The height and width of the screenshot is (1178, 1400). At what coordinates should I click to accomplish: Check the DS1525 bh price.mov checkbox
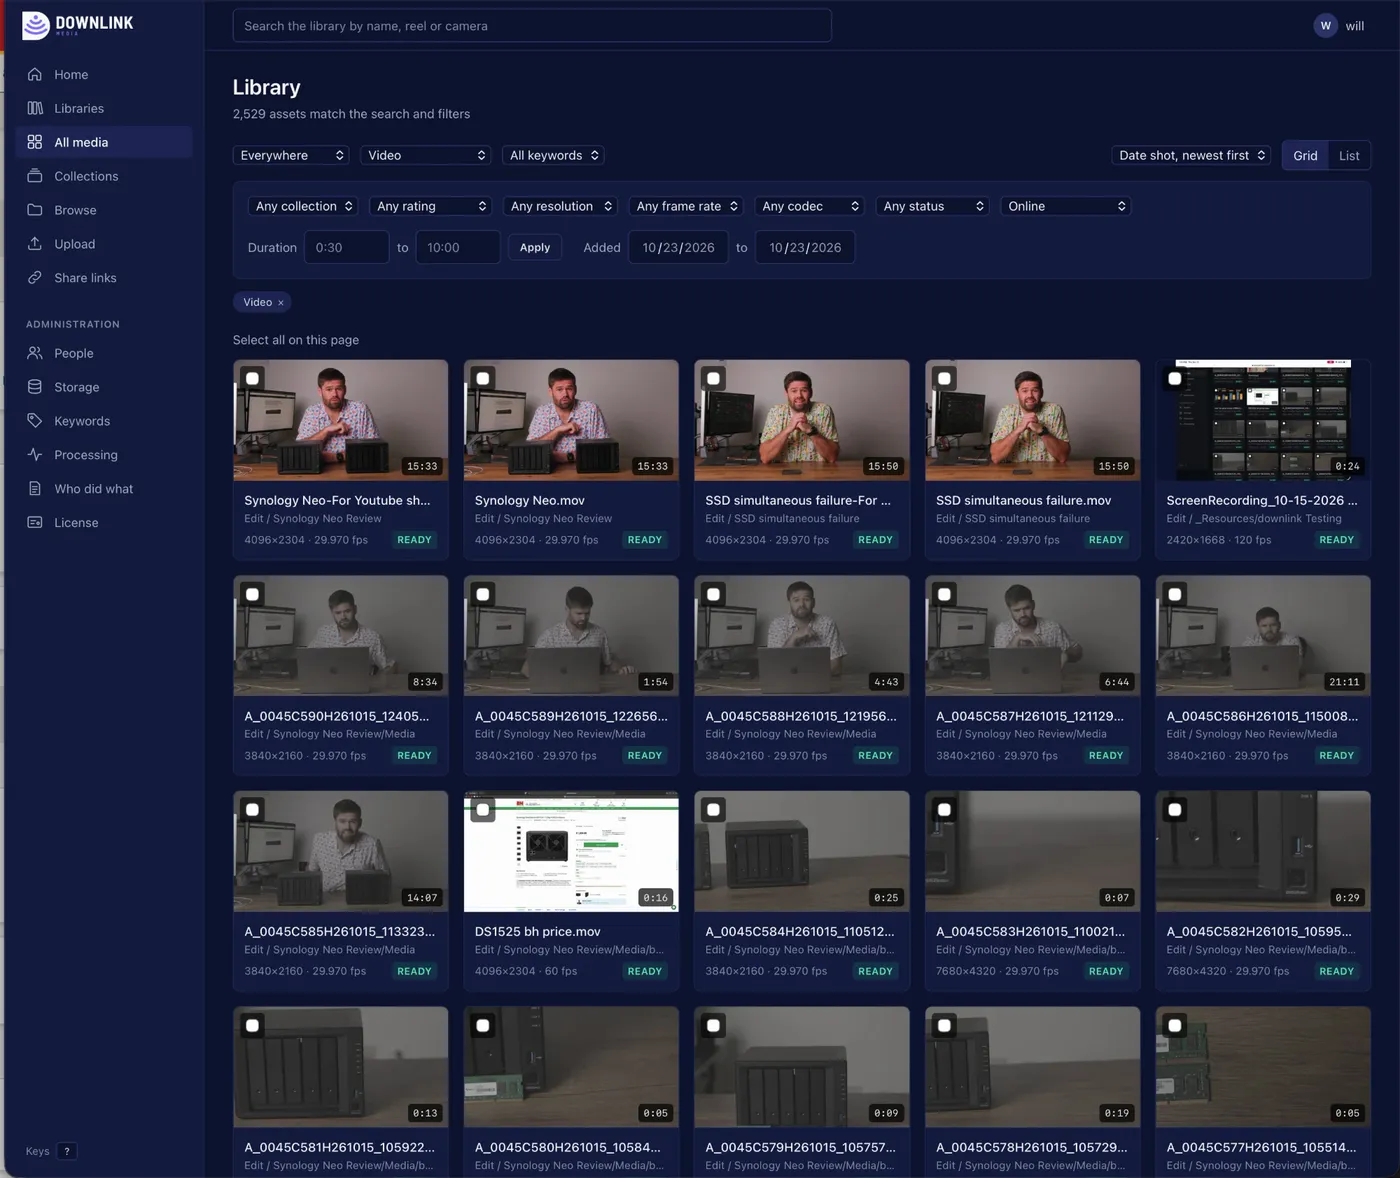coord(483,810)
